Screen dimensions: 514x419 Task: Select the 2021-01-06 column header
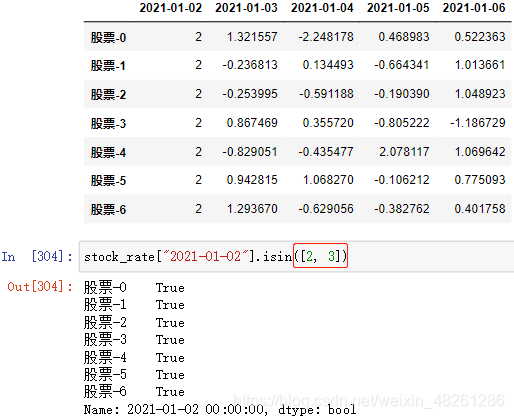tap(474, 8)
